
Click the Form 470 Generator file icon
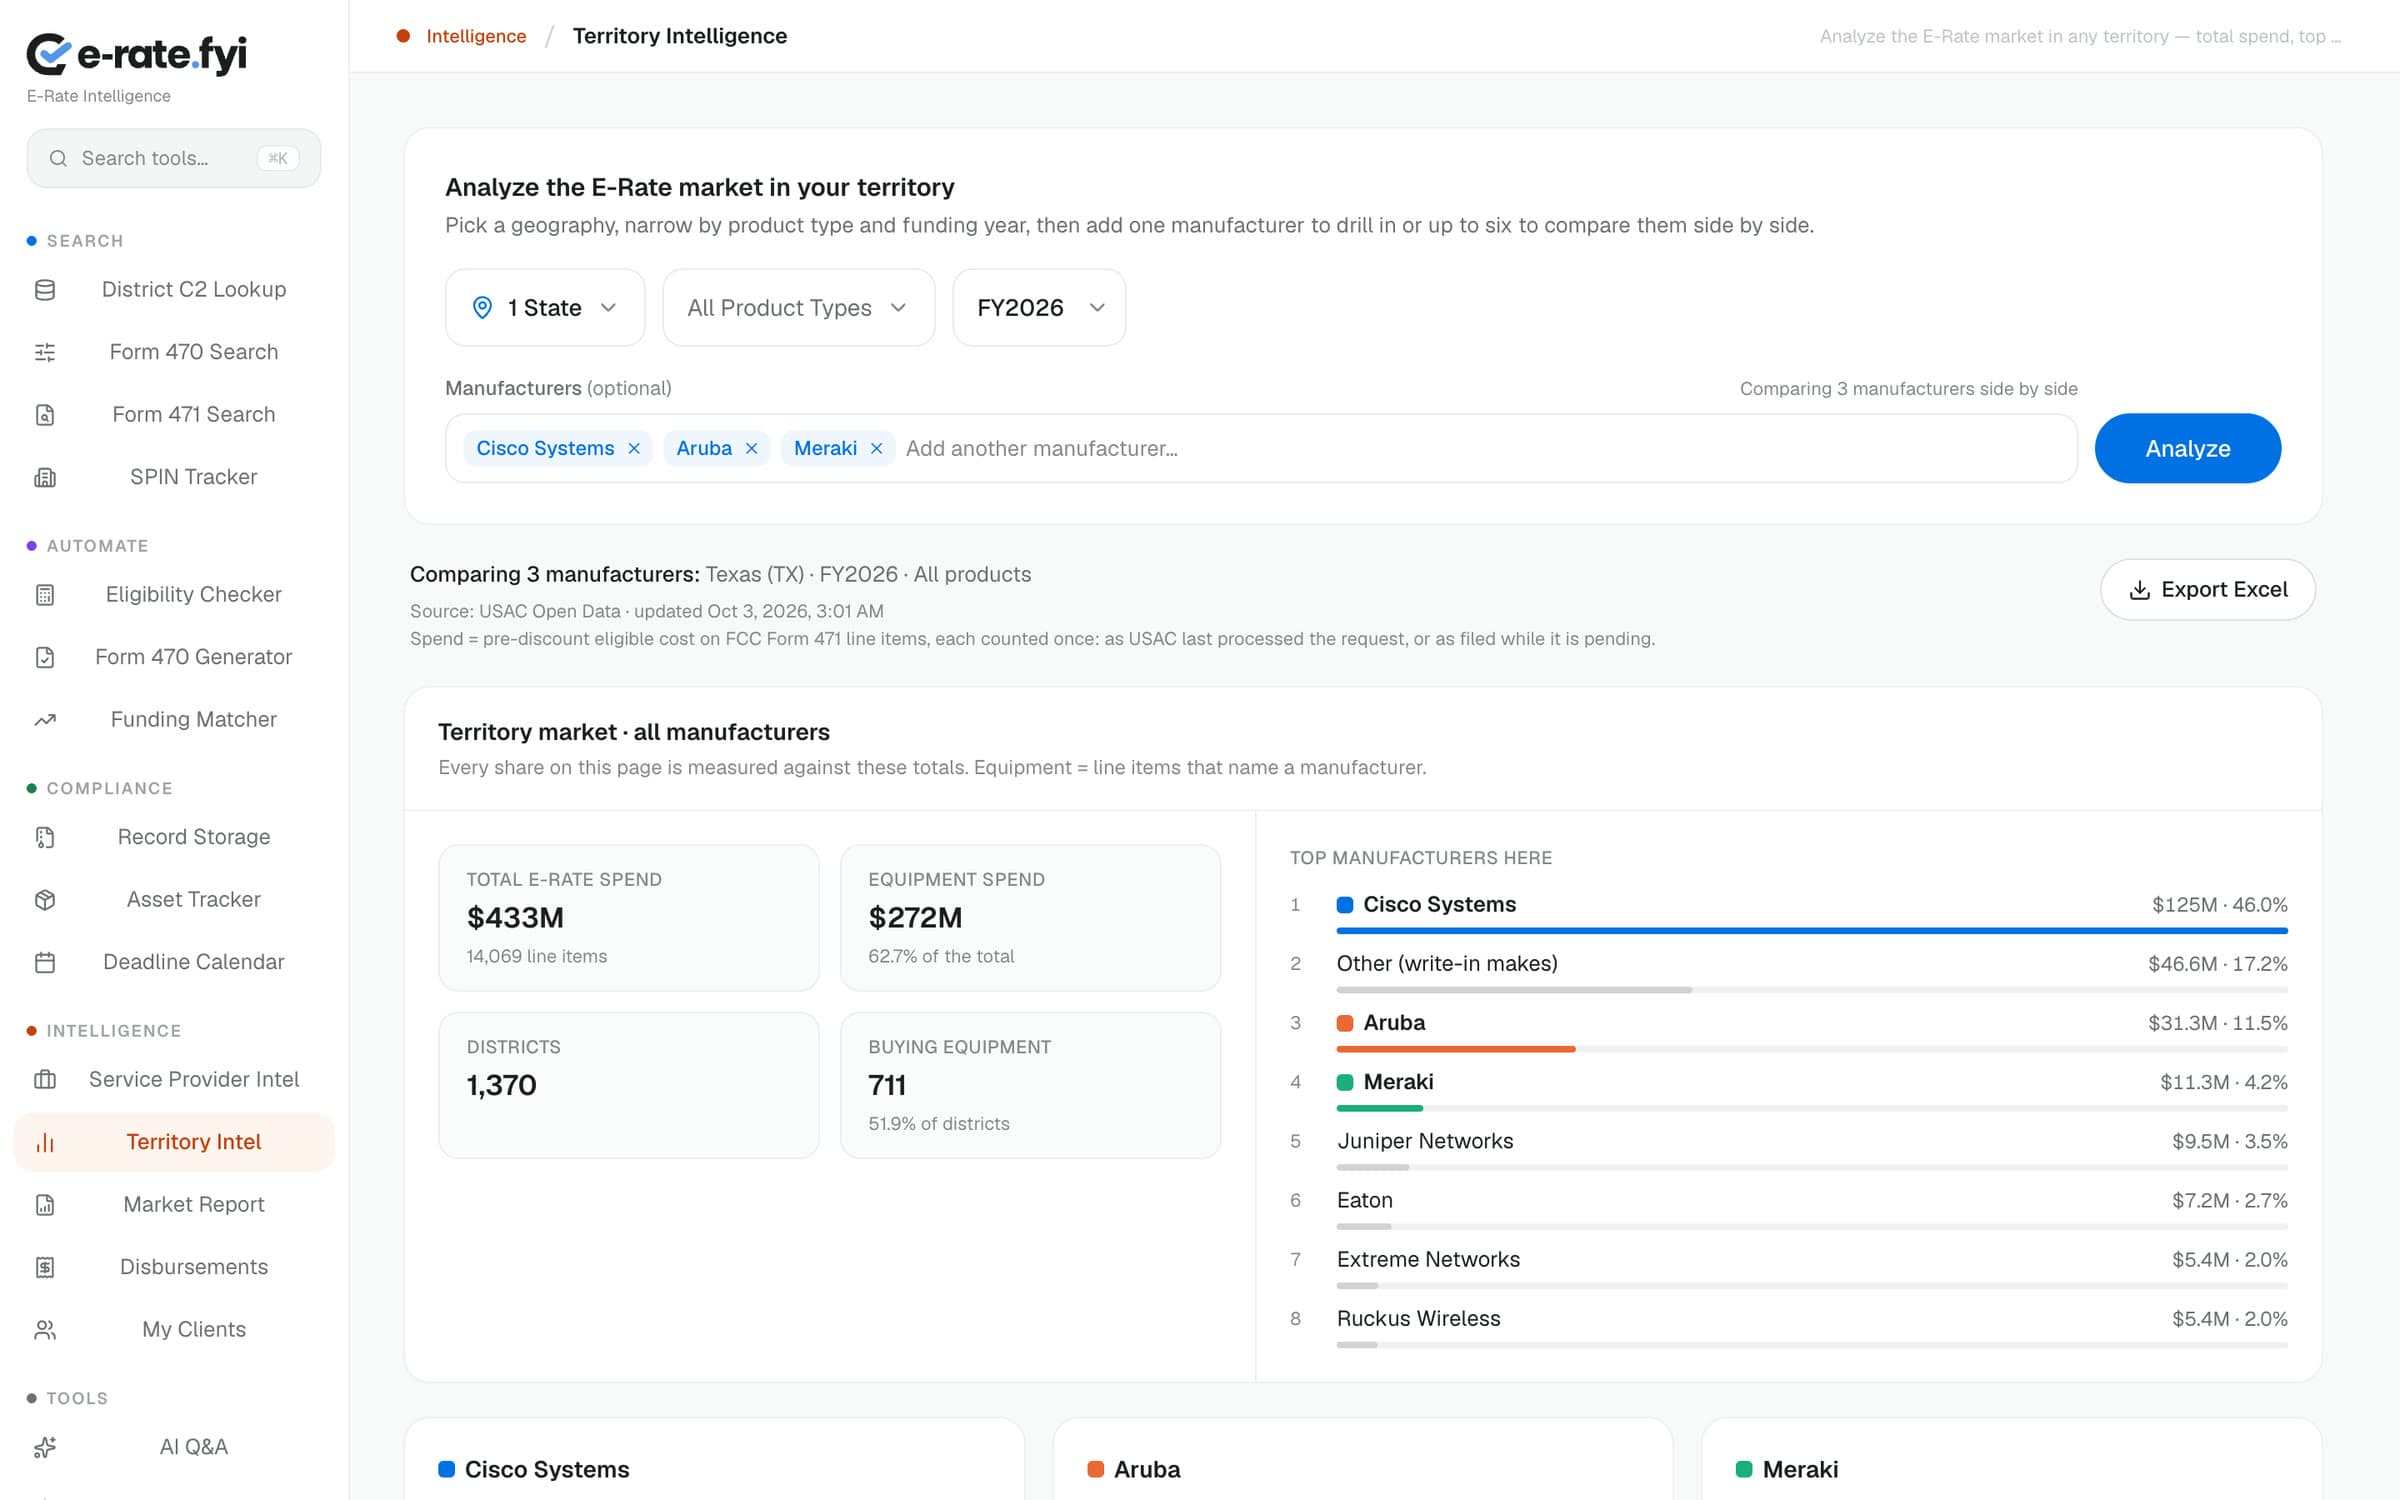(45, 657)
